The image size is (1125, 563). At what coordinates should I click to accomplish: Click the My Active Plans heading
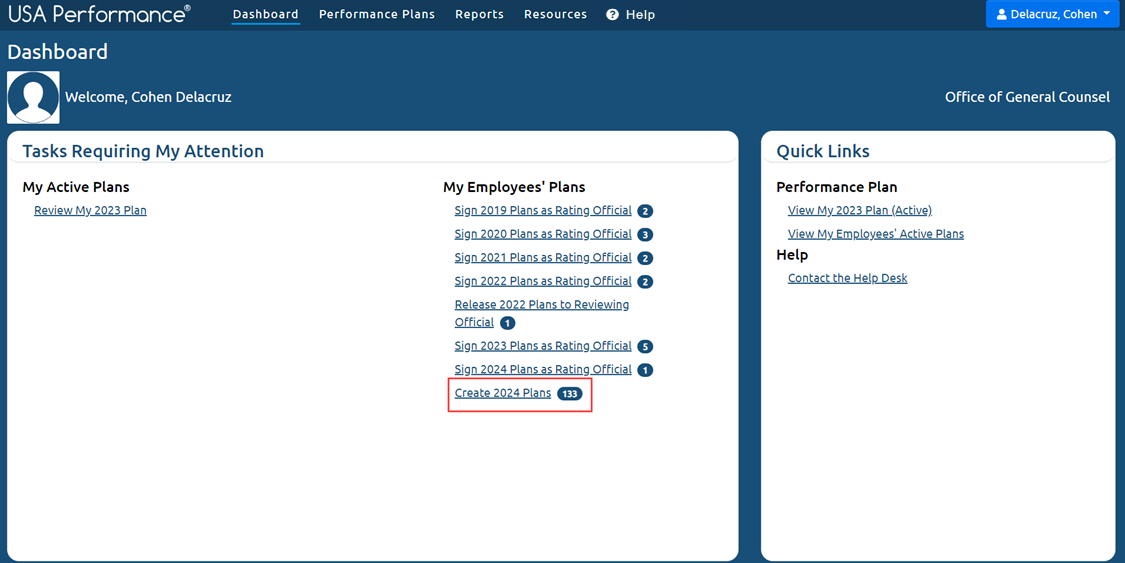(76, 187)
